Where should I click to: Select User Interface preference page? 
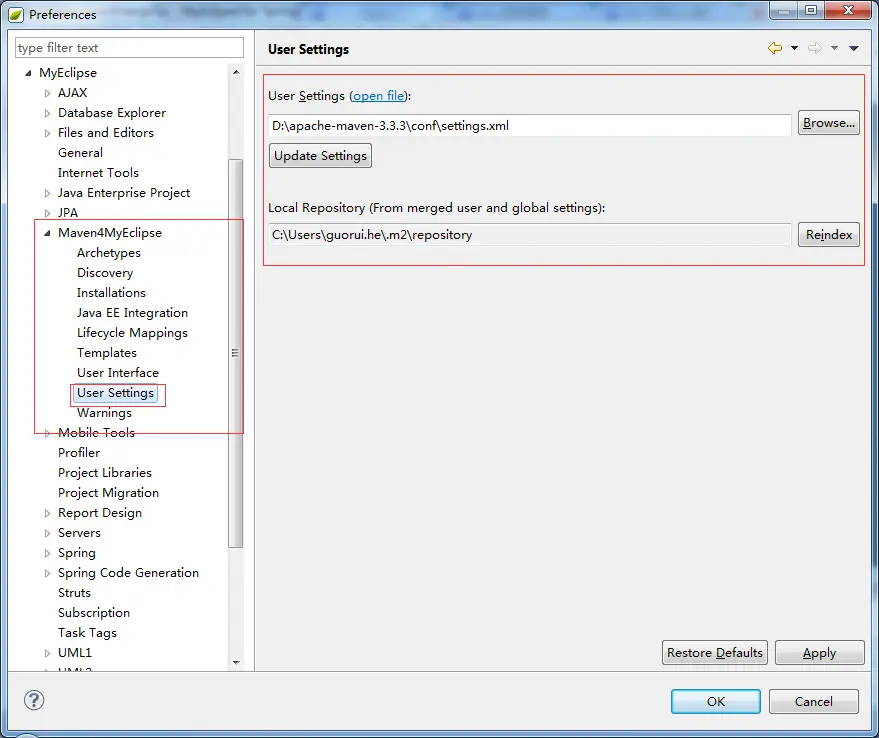coord(118,373)
